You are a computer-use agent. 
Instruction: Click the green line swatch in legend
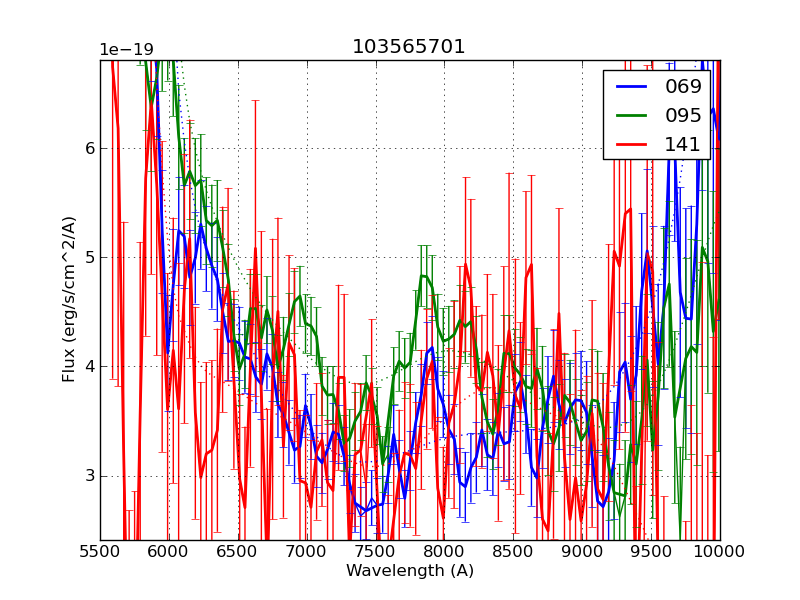click(631, 115)
